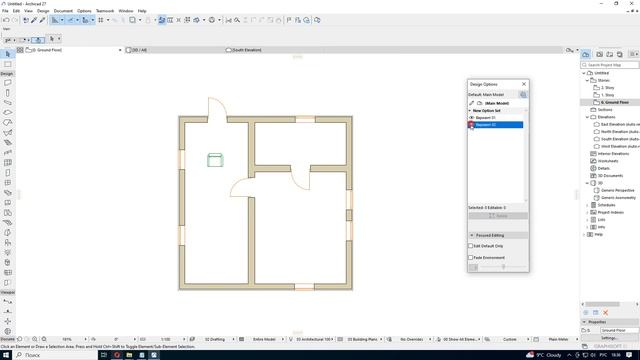Open the File menu
The width and height of the screenshot is (640, 360).
coord(5,11)
